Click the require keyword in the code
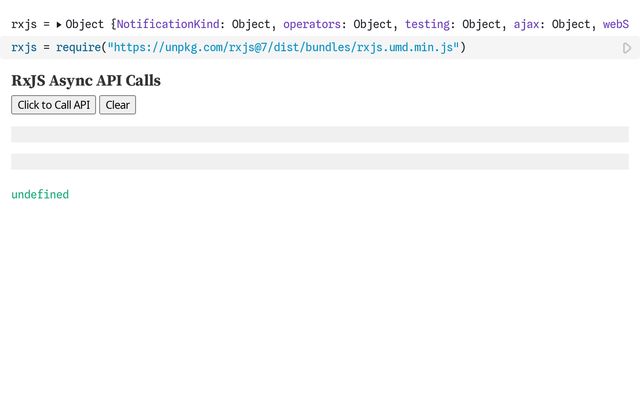This screenshot has height=400, width=640. 75,48
